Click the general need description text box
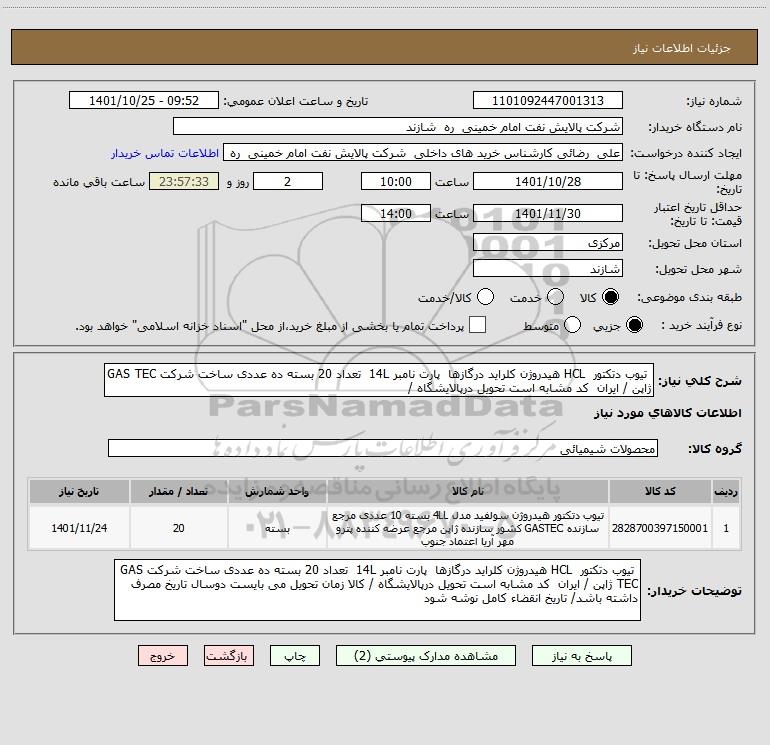 (379, 381)
